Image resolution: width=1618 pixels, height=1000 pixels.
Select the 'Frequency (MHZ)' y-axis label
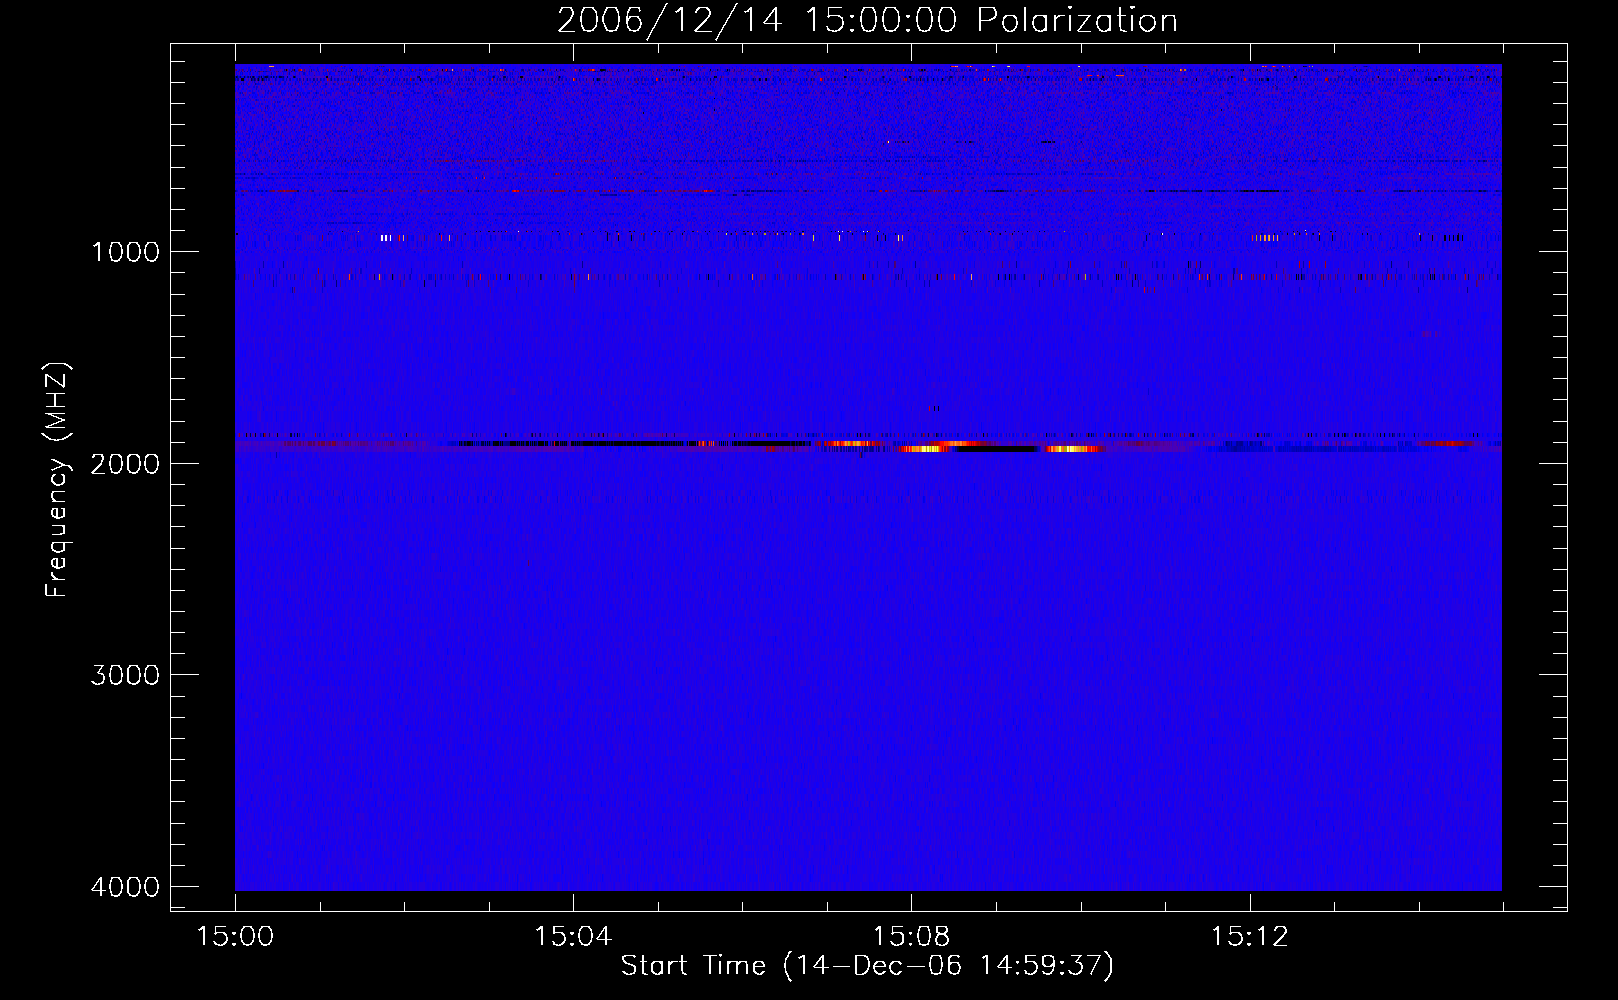(58, 480)
